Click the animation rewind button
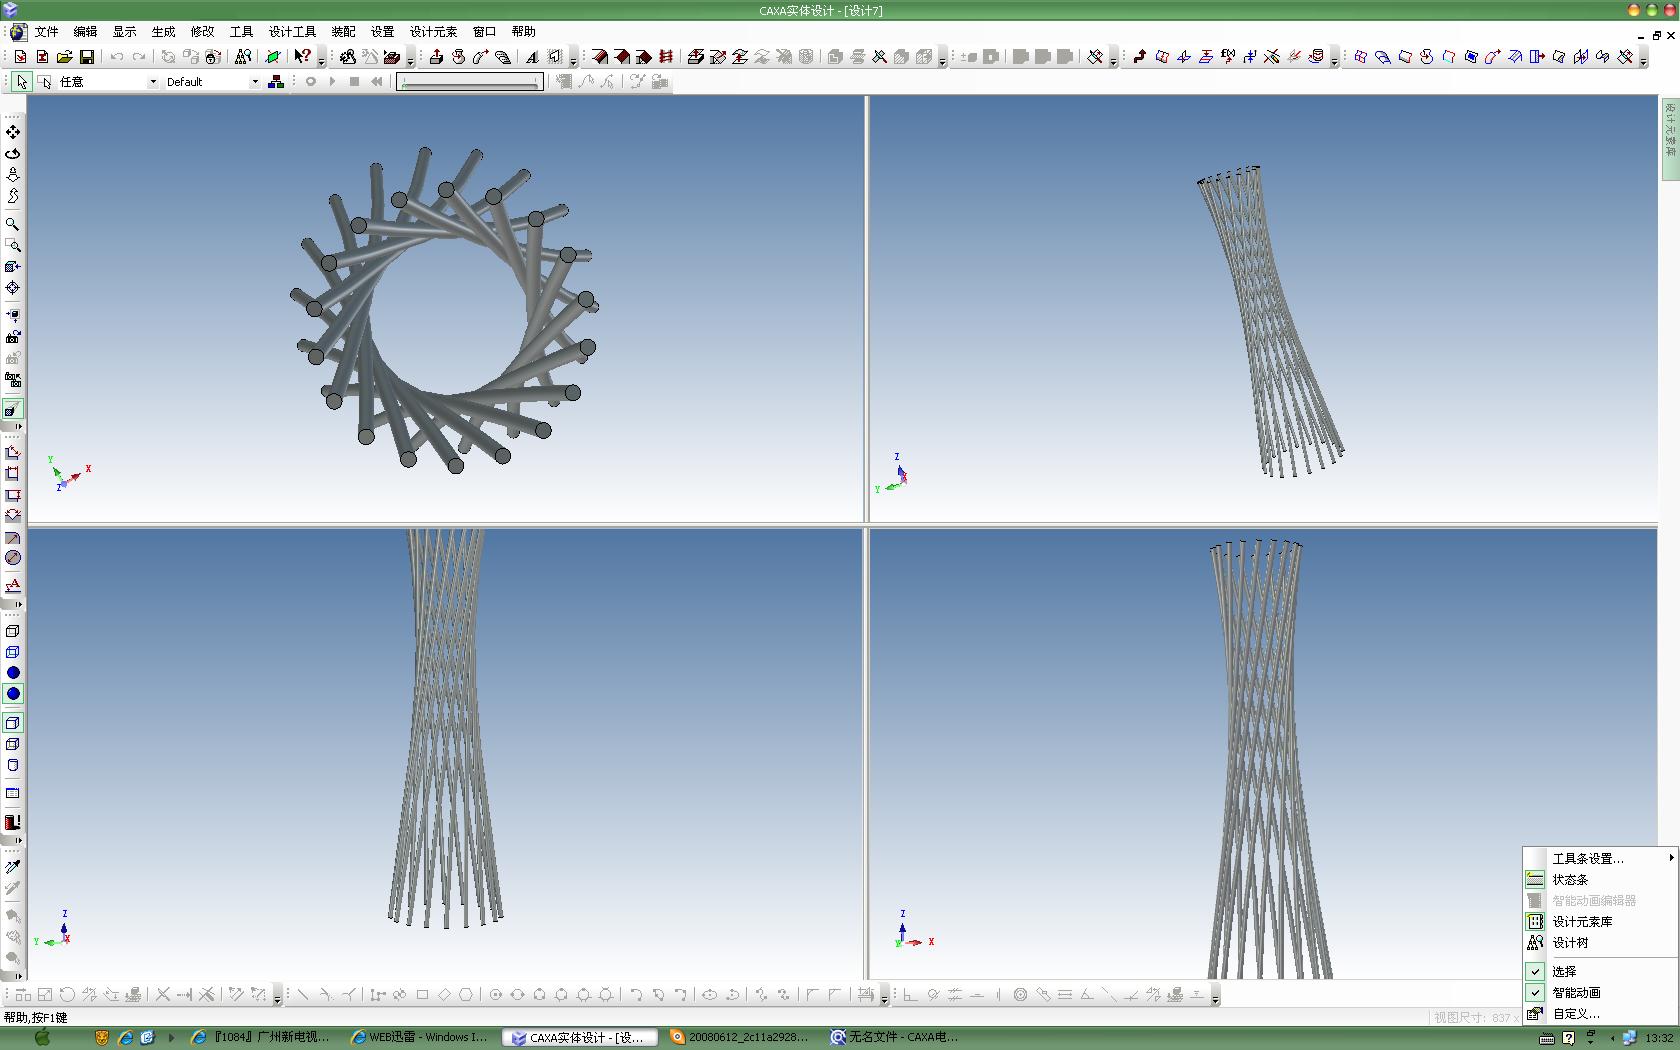The height and width of the screenshot is (1050, 1680). pos(376,82)
